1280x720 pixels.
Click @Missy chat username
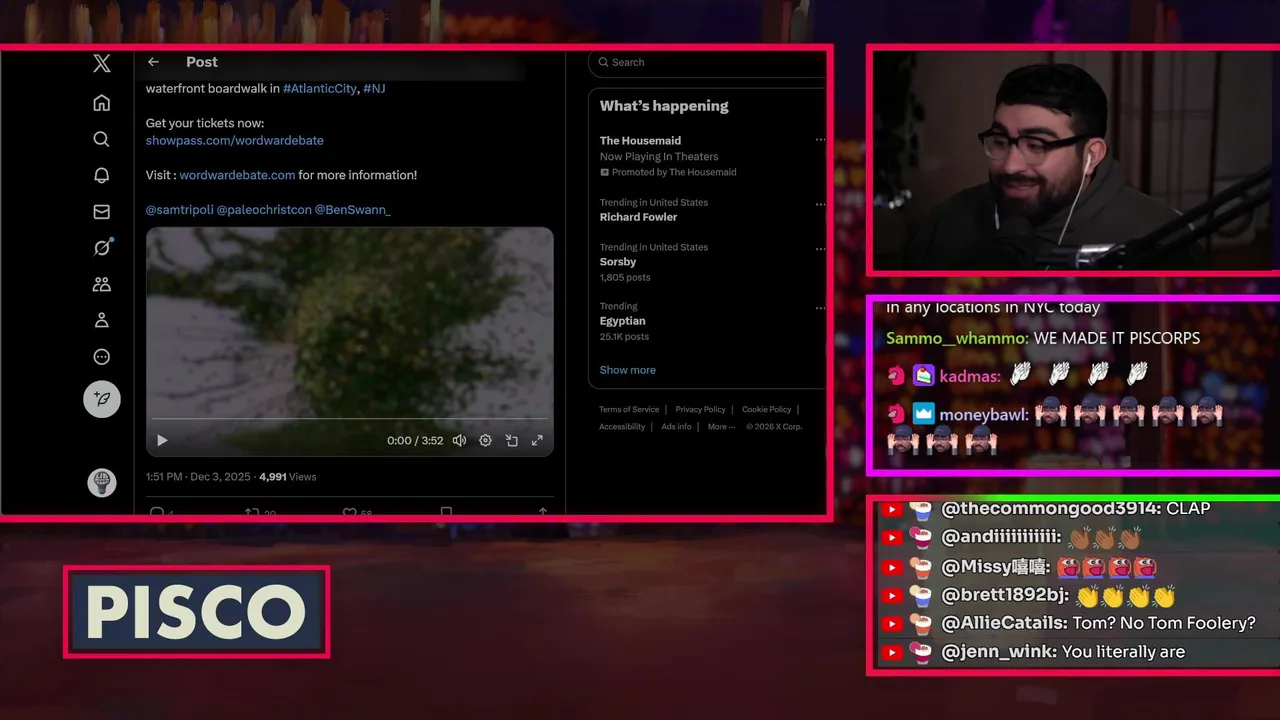click(996, 567)
